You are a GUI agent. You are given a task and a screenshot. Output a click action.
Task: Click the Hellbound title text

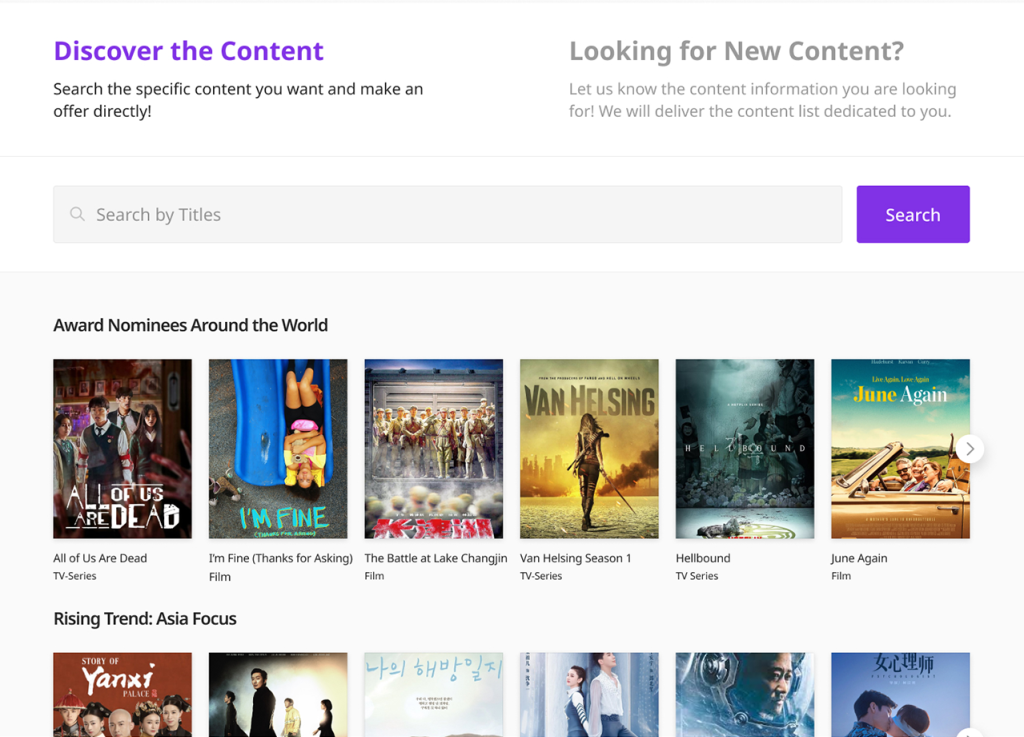pyautogui.click(x=703, y=558)
